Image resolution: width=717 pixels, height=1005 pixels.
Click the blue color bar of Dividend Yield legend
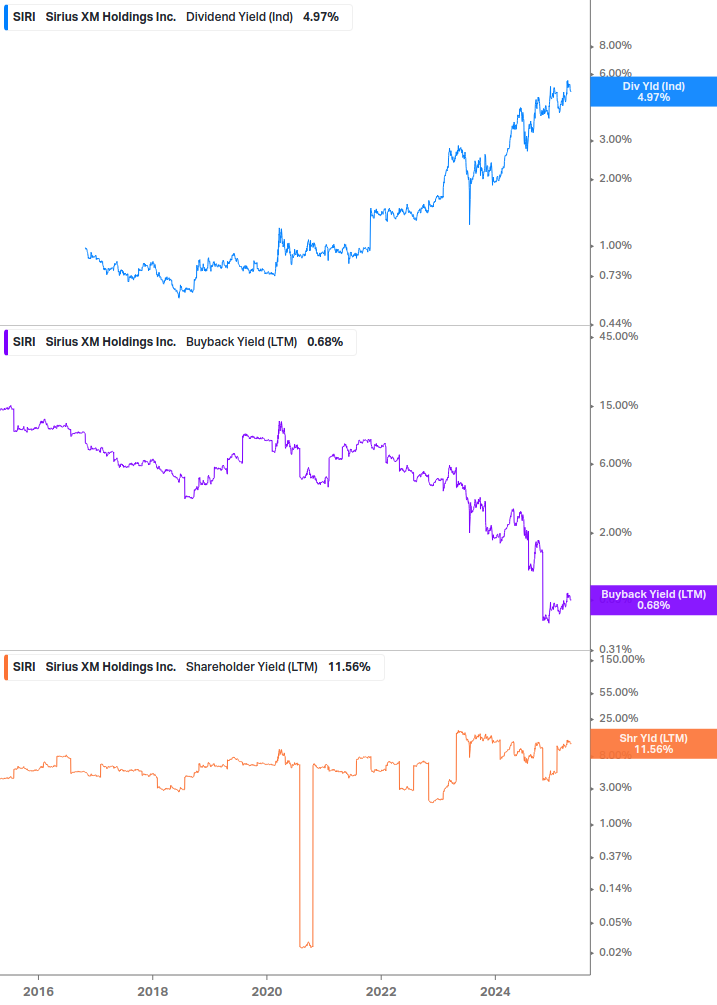click(x=6, y=17)
